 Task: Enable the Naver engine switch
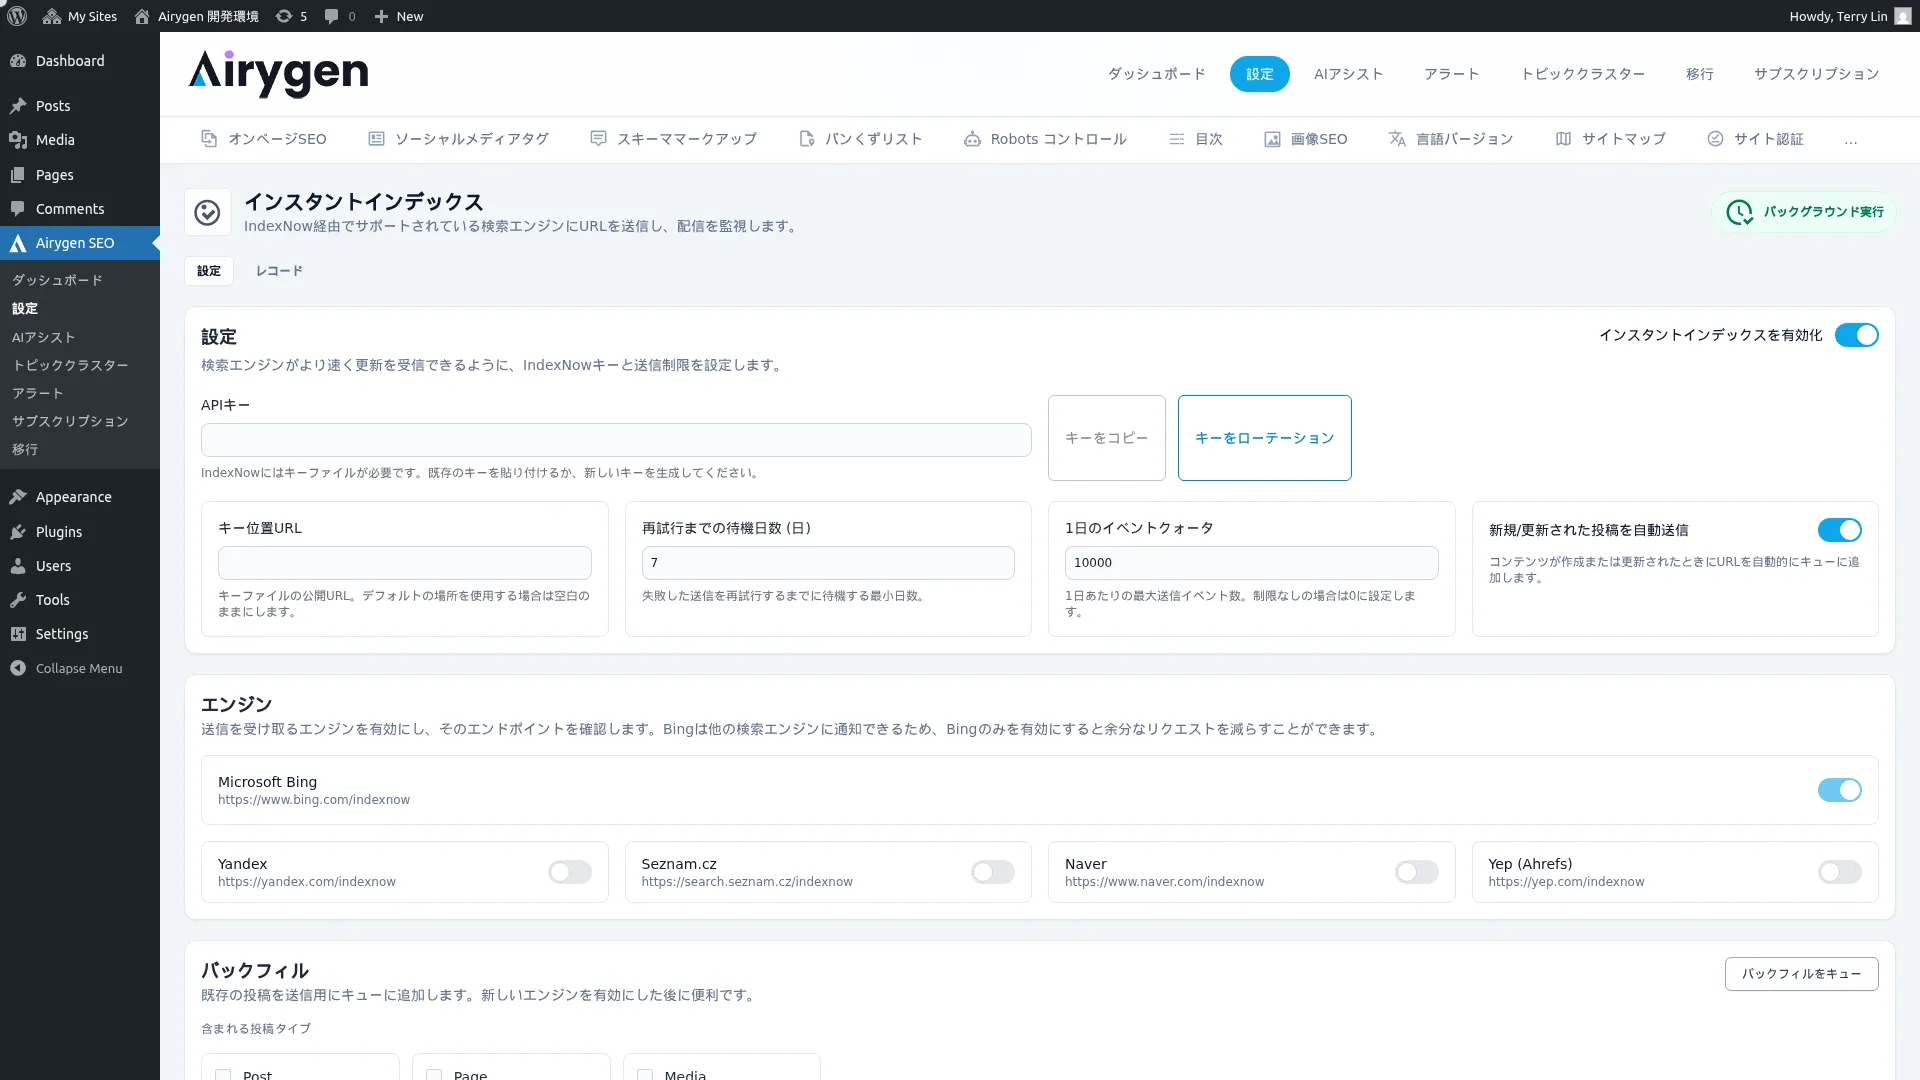tap(1417, 872)
